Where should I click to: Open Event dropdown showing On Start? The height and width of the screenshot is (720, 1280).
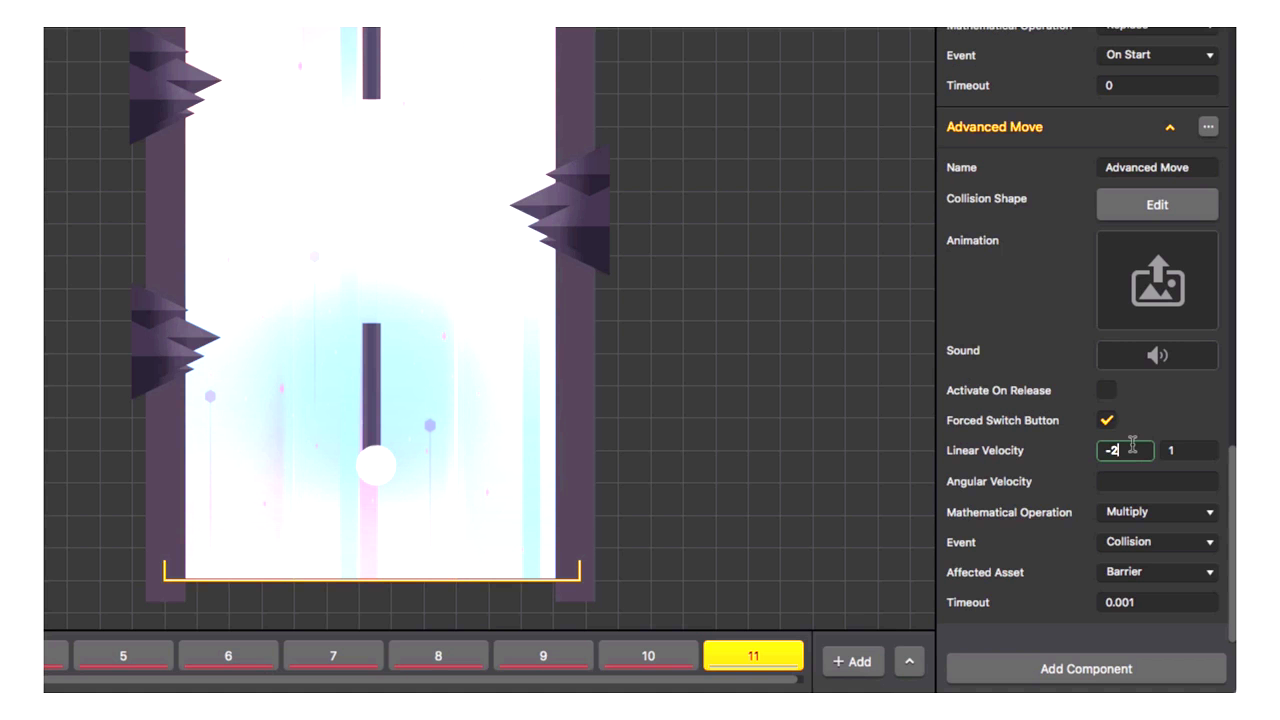coord(1157,55)
